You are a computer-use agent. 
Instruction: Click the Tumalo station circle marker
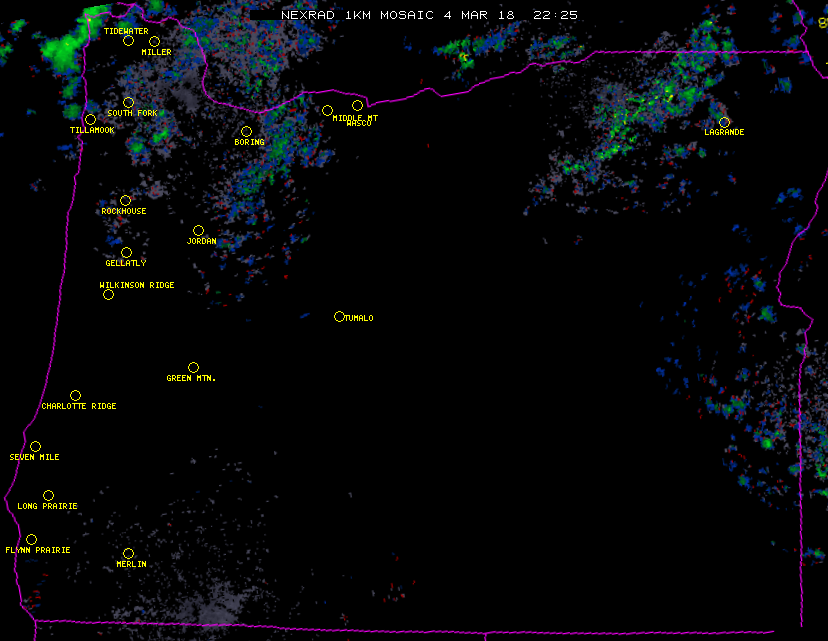coord(339,317)
